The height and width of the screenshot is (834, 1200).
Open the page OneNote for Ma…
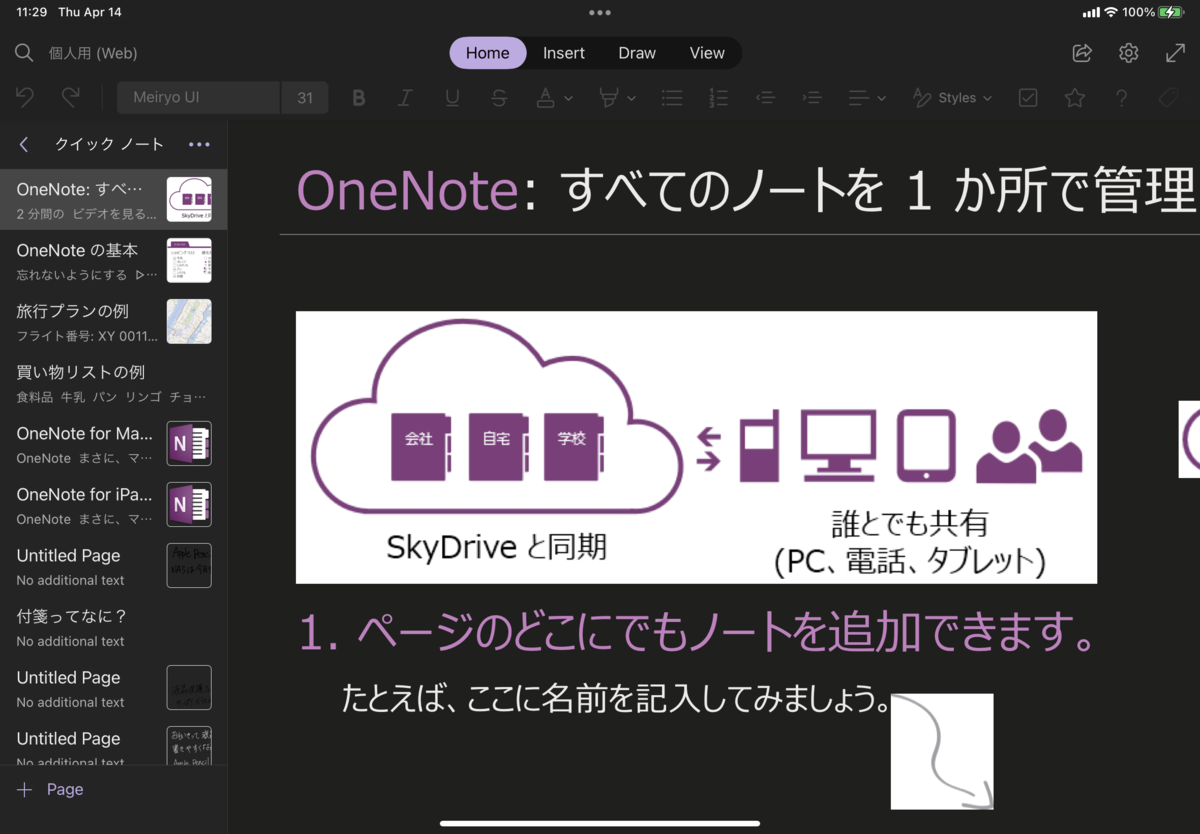pyautogui.click(x=113, y=443)
